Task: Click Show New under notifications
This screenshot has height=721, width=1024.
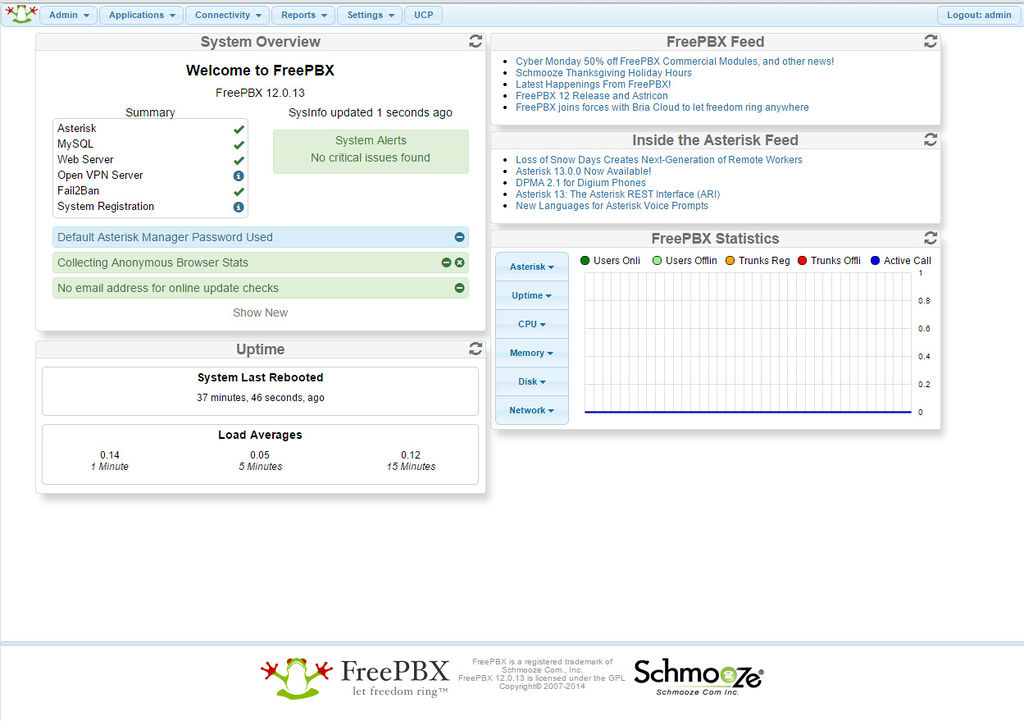Action: (x=260, y=313)
